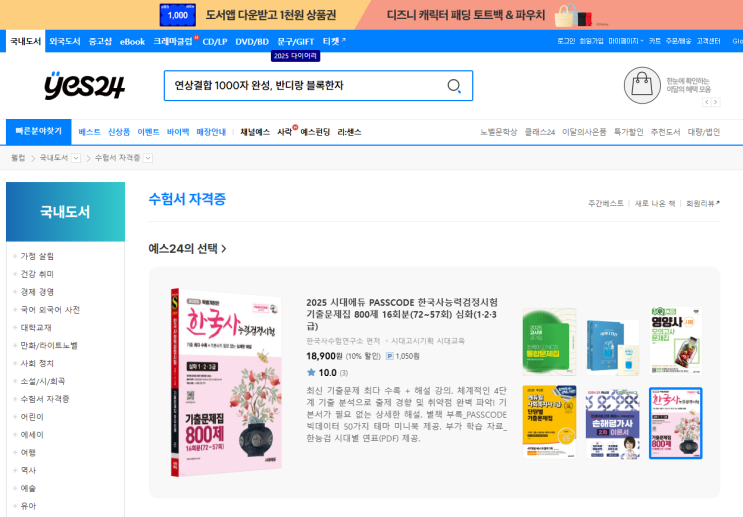Select 가정 살림 category in sidebar
Screen dimensions: 743x517
(37, 256)
